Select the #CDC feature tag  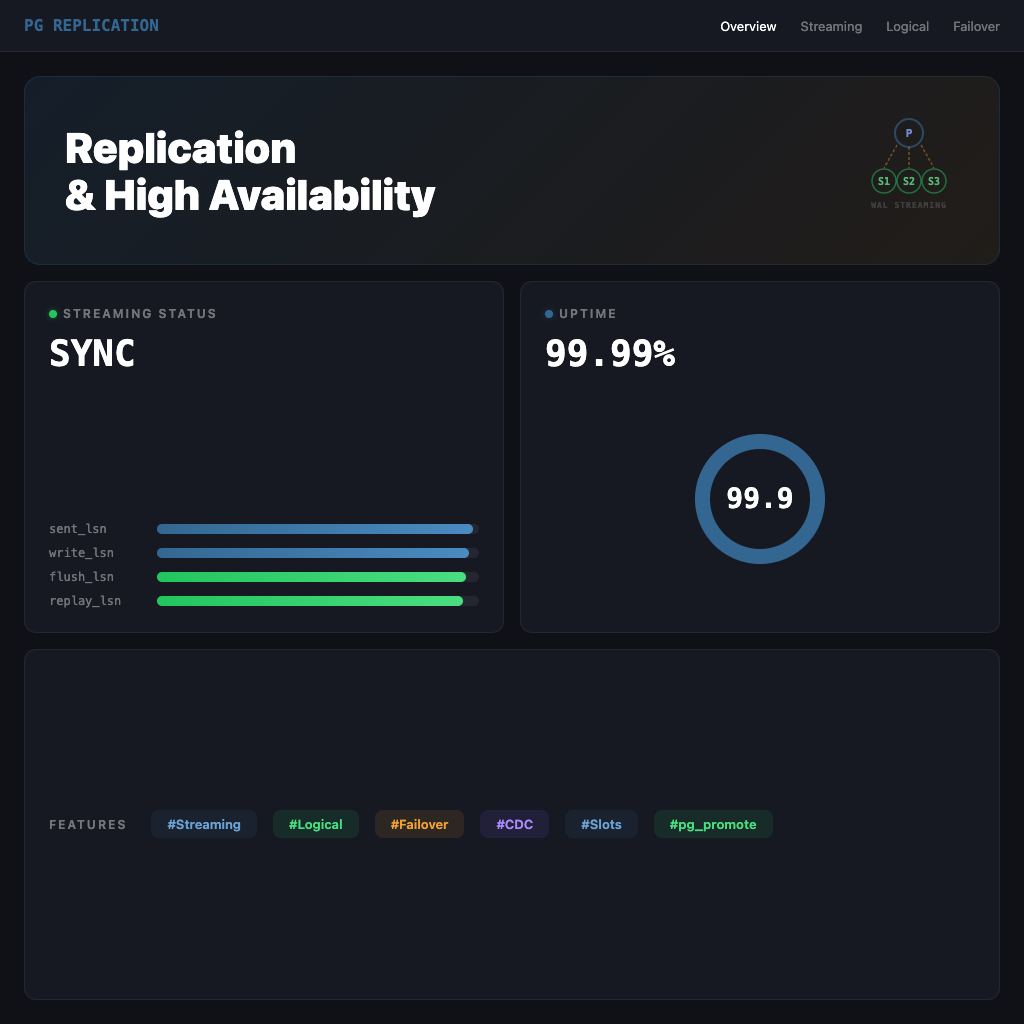pyautogui.click(x=514, y=824)
